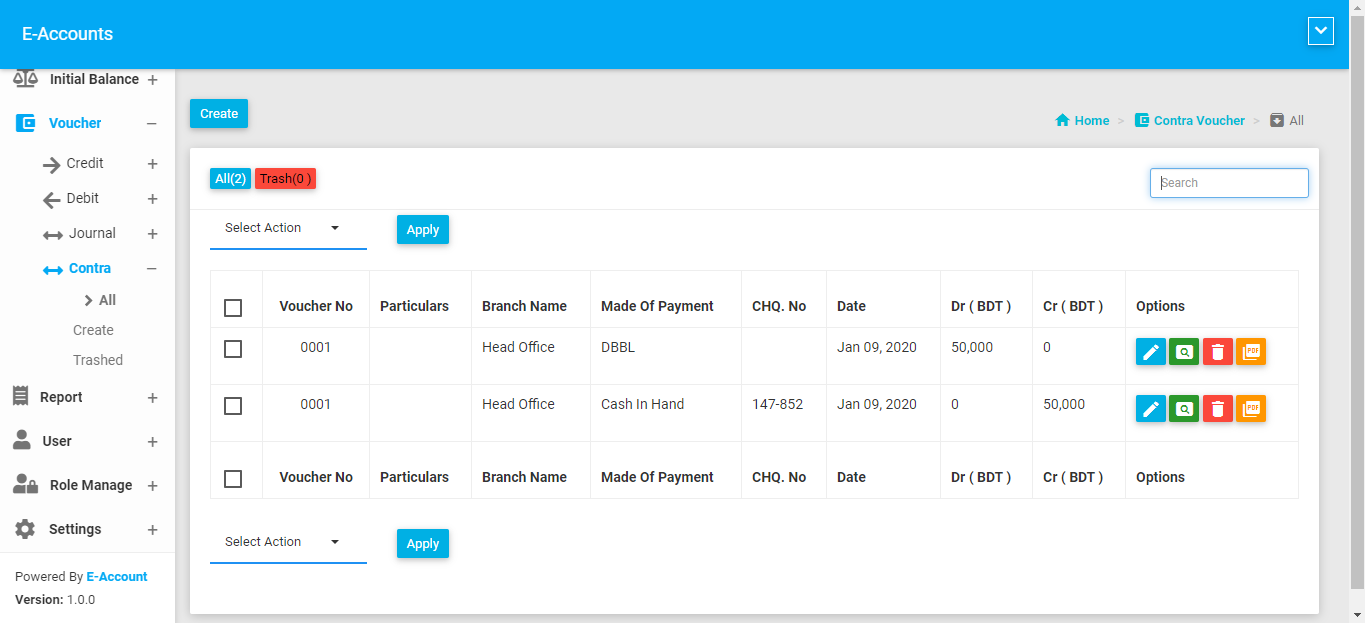
Task: Click the green view icon for the DBBL row
Action: pos(1184,352)
